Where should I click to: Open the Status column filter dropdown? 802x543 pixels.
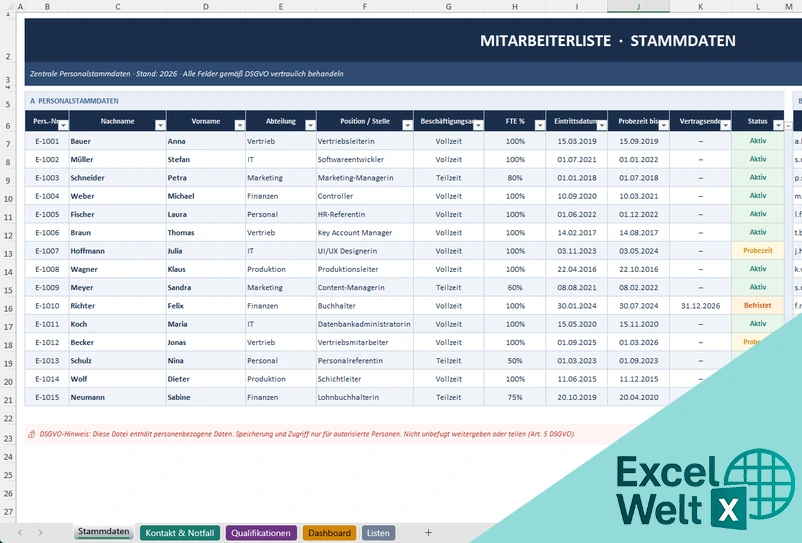pyautogui.click(x=778, y=126)
